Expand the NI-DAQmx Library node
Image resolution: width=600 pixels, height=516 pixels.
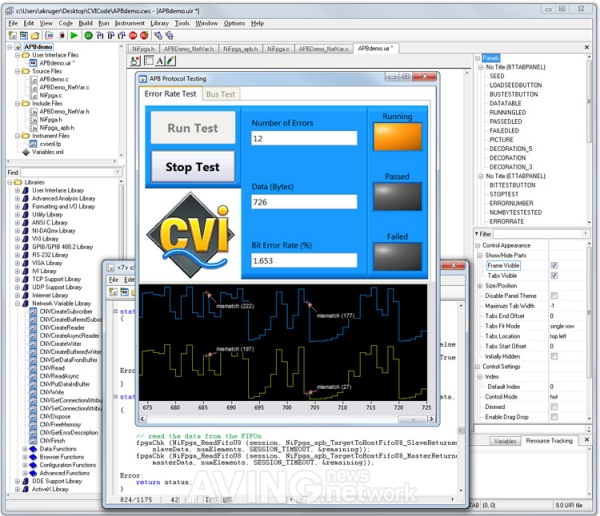point(18,231)
